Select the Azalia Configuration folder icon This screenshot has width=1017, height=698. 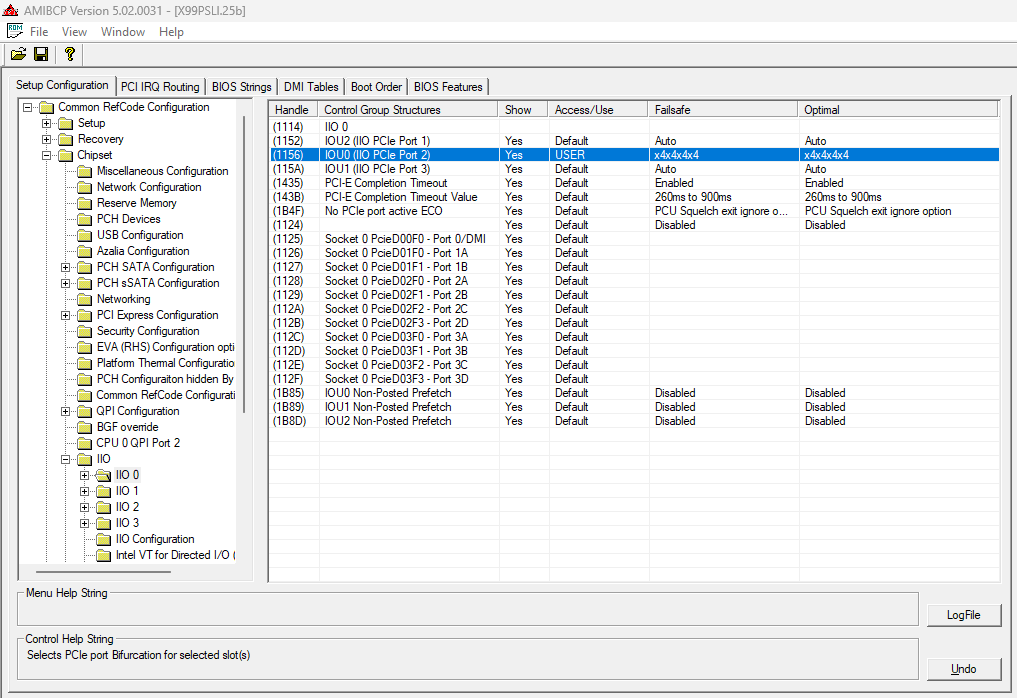click(84, 251)
